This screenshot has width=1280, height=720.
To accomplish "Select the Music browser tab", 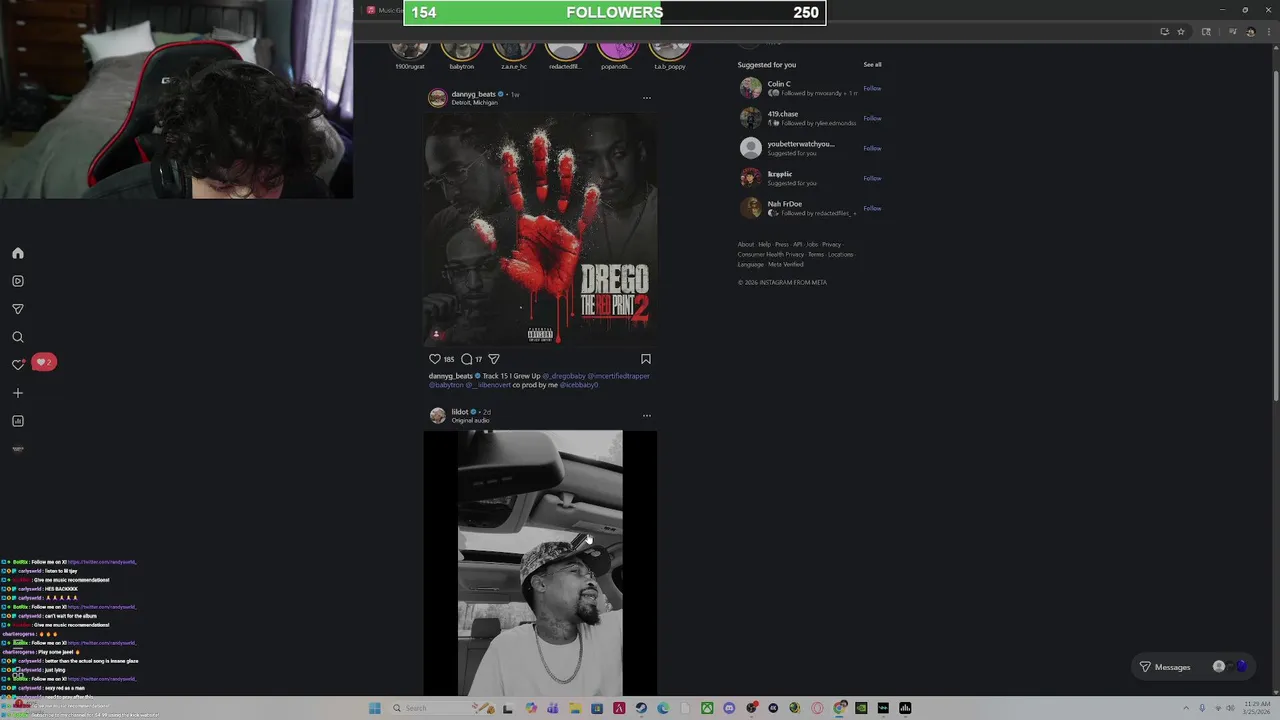I will click(x=384, y=10).
